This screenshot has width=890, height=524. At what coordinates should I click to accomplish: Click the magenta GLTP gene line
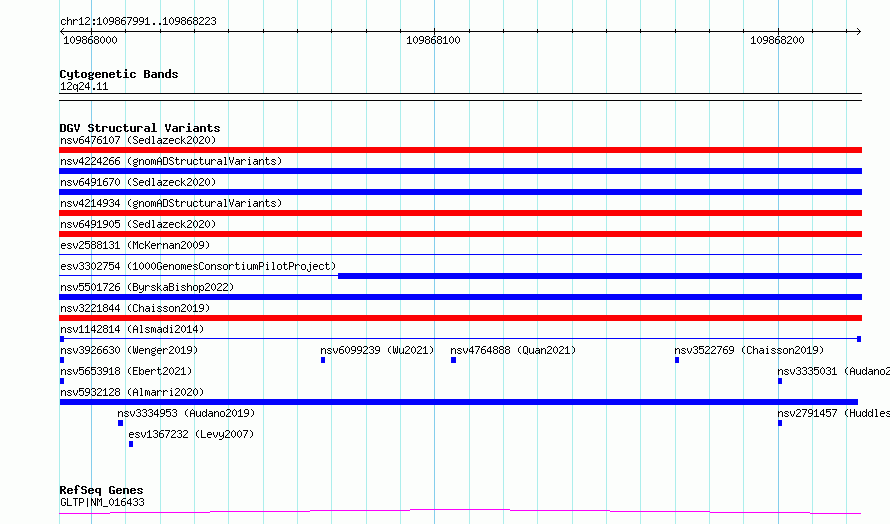(x=460, y=512)
